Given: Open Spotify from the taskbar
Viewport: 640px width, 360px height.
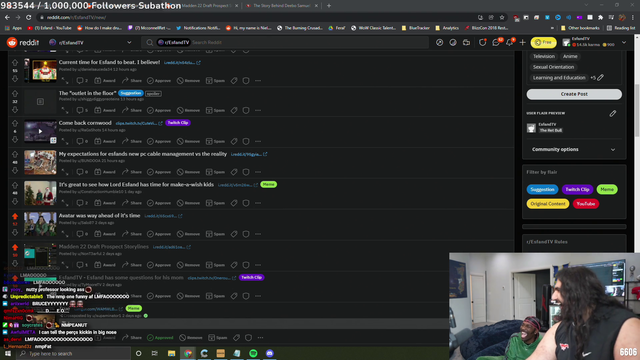Looking at the screenshot, I should [253, 353].
